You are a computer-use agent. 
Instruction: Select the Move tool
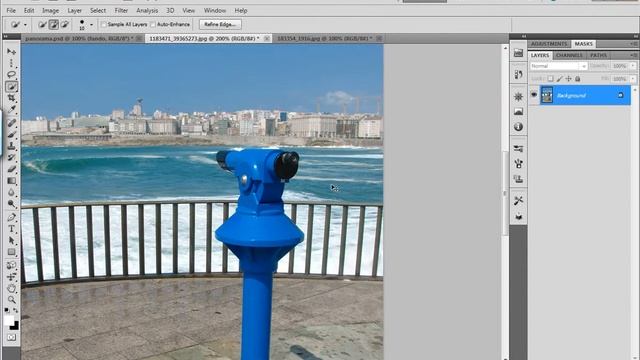[11, 51]
